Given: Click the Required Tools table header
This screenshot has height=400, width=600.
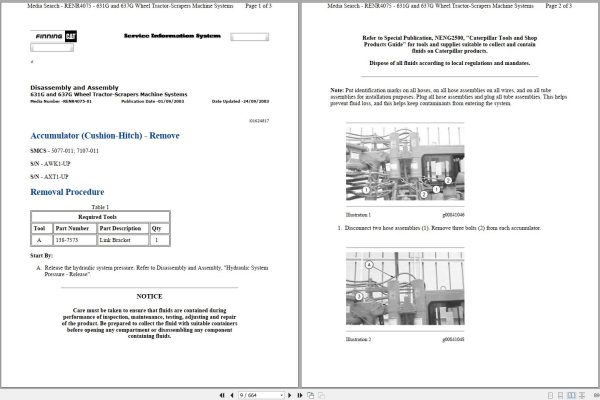Looking at the screenshot, I should coord(100,217).
